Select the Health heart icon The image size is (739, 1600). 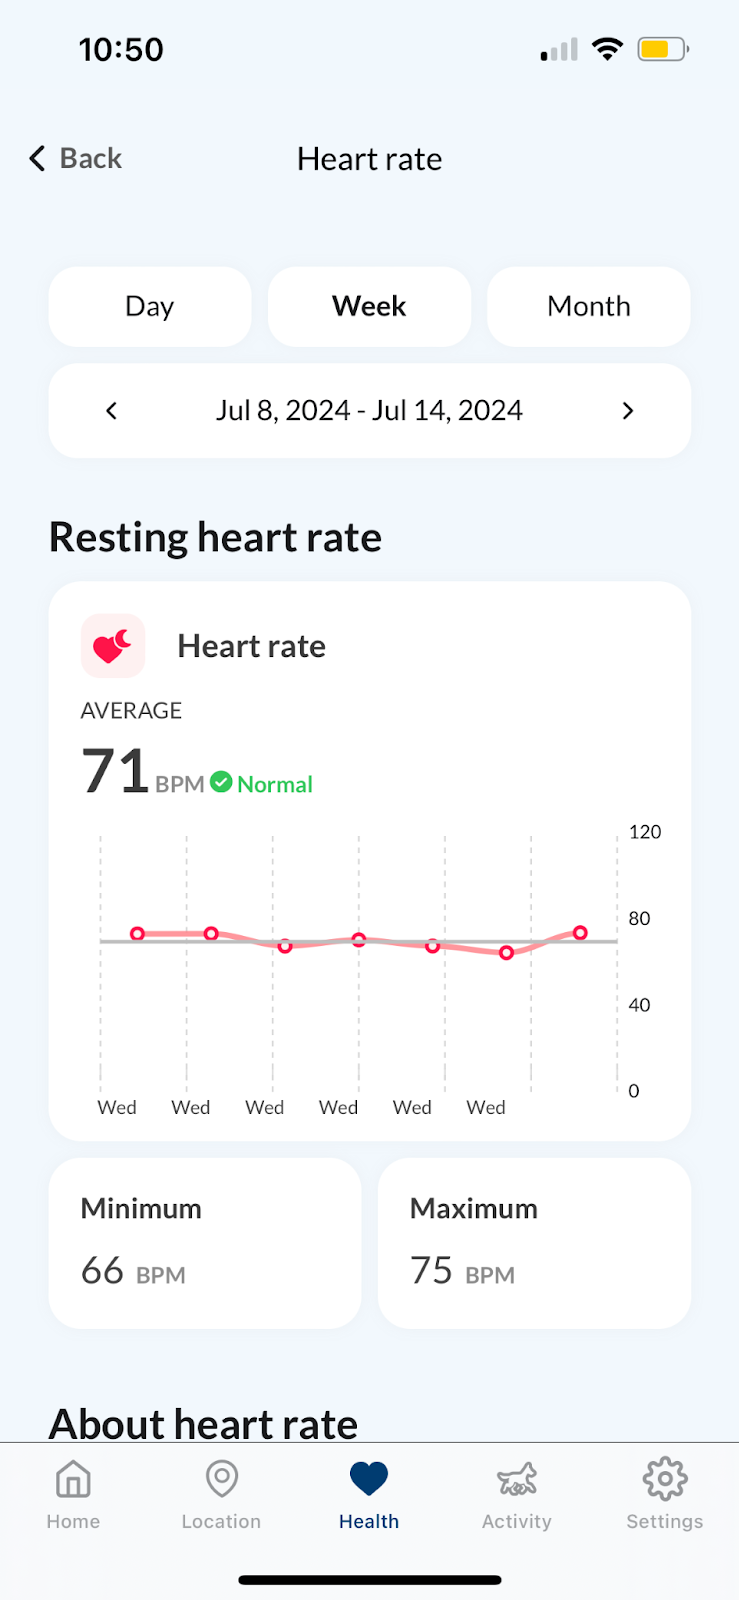pyautogui.click(x=369, y=1478)
